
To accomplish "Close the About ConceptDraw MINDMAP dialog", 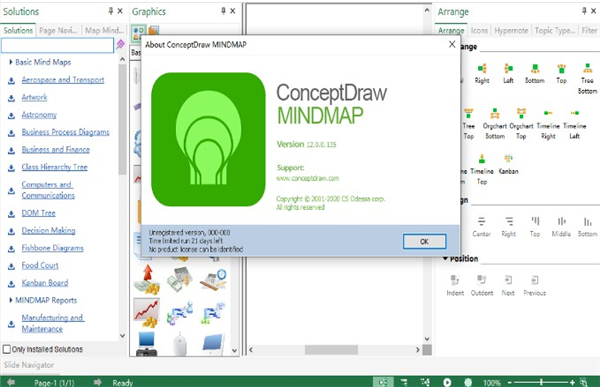I will [x=452, y=44].
